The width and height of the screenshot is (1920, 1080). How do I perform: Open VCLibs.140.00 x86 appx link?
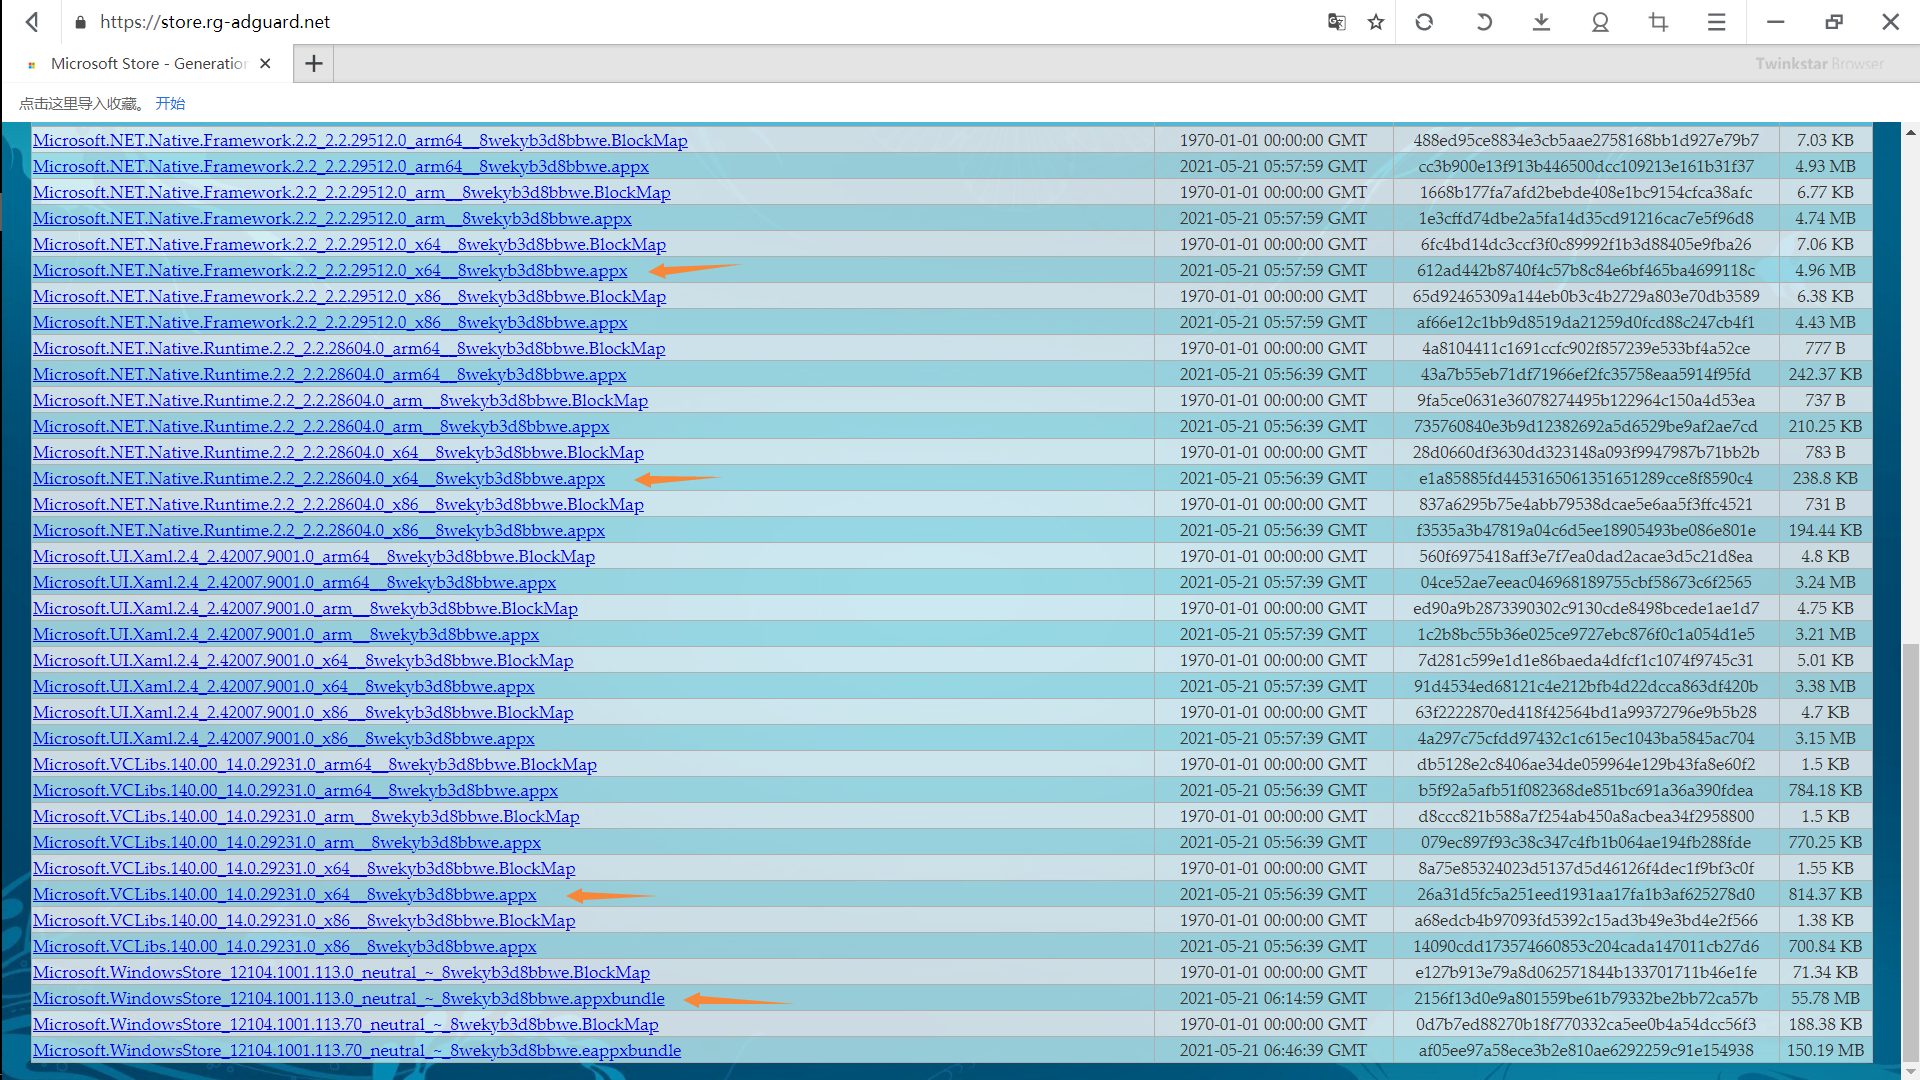pos(285,946)
